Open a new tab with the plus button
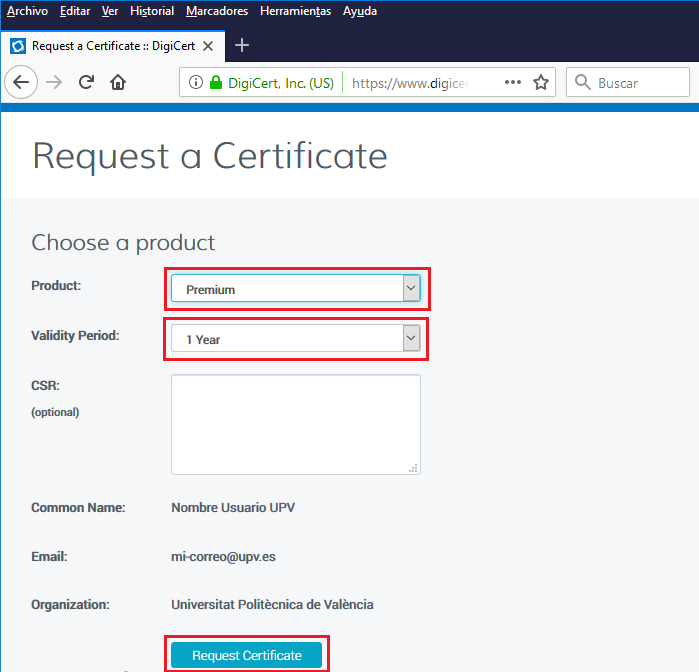Image resolution: width=699 pixels, height=672 pixels. [x=242, y=46]
